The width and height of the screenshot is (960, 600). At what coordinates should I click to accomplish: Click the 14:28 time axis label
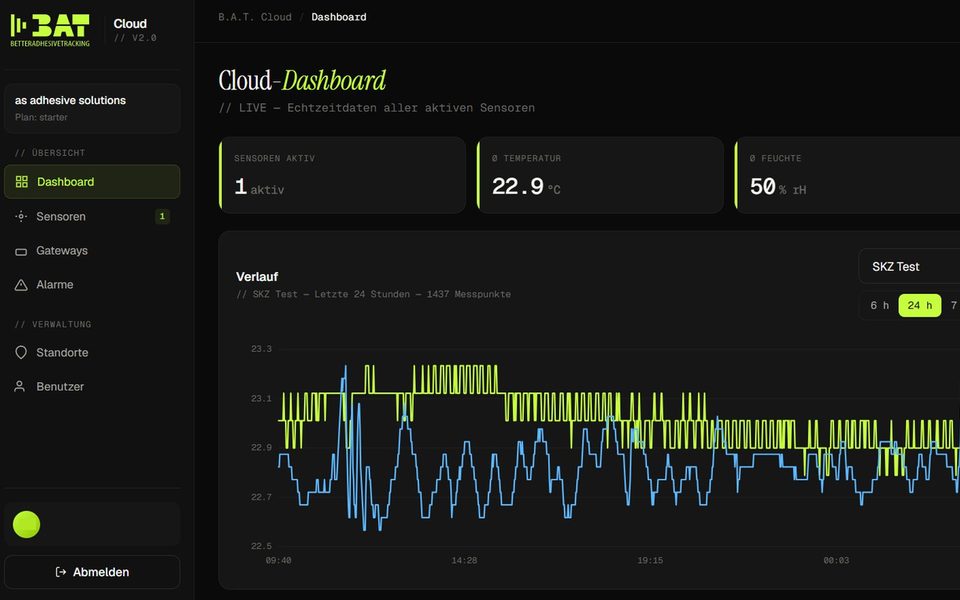[464, 560]
